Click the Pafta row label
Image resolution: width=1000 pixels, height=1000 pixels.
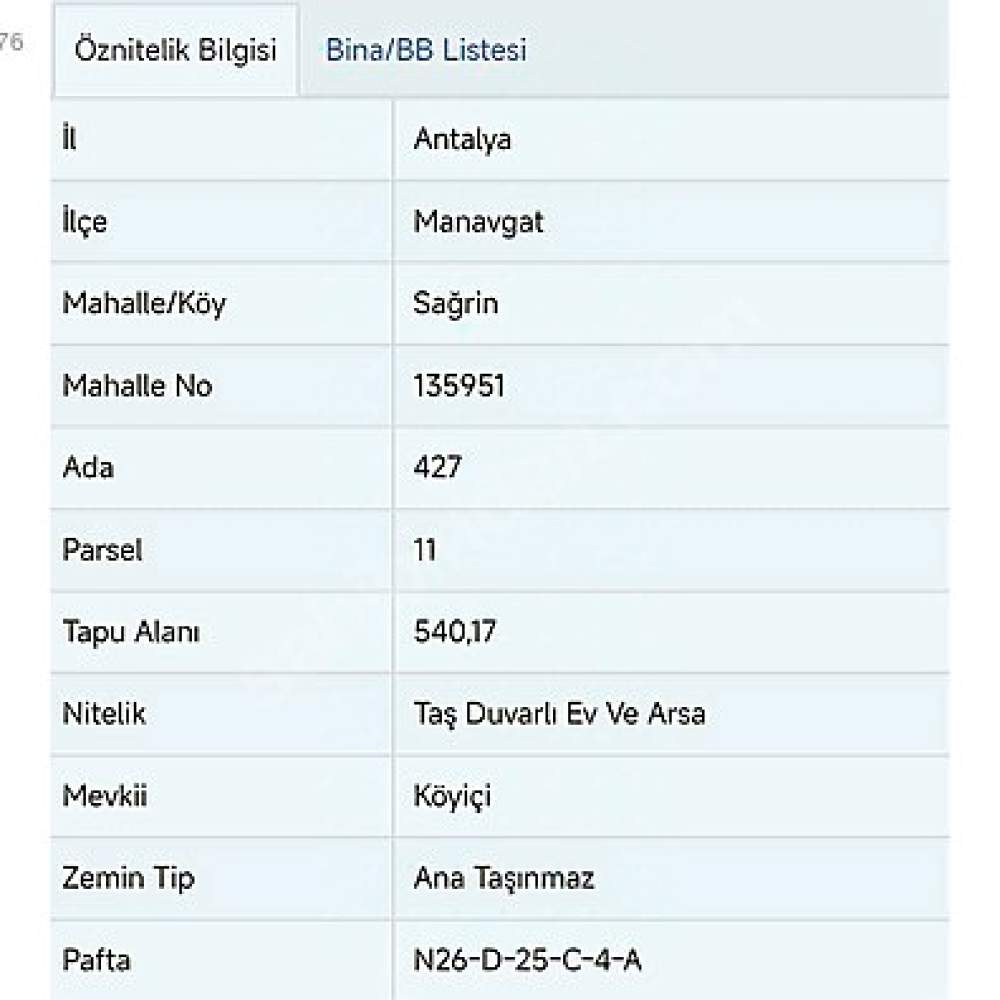96,960
